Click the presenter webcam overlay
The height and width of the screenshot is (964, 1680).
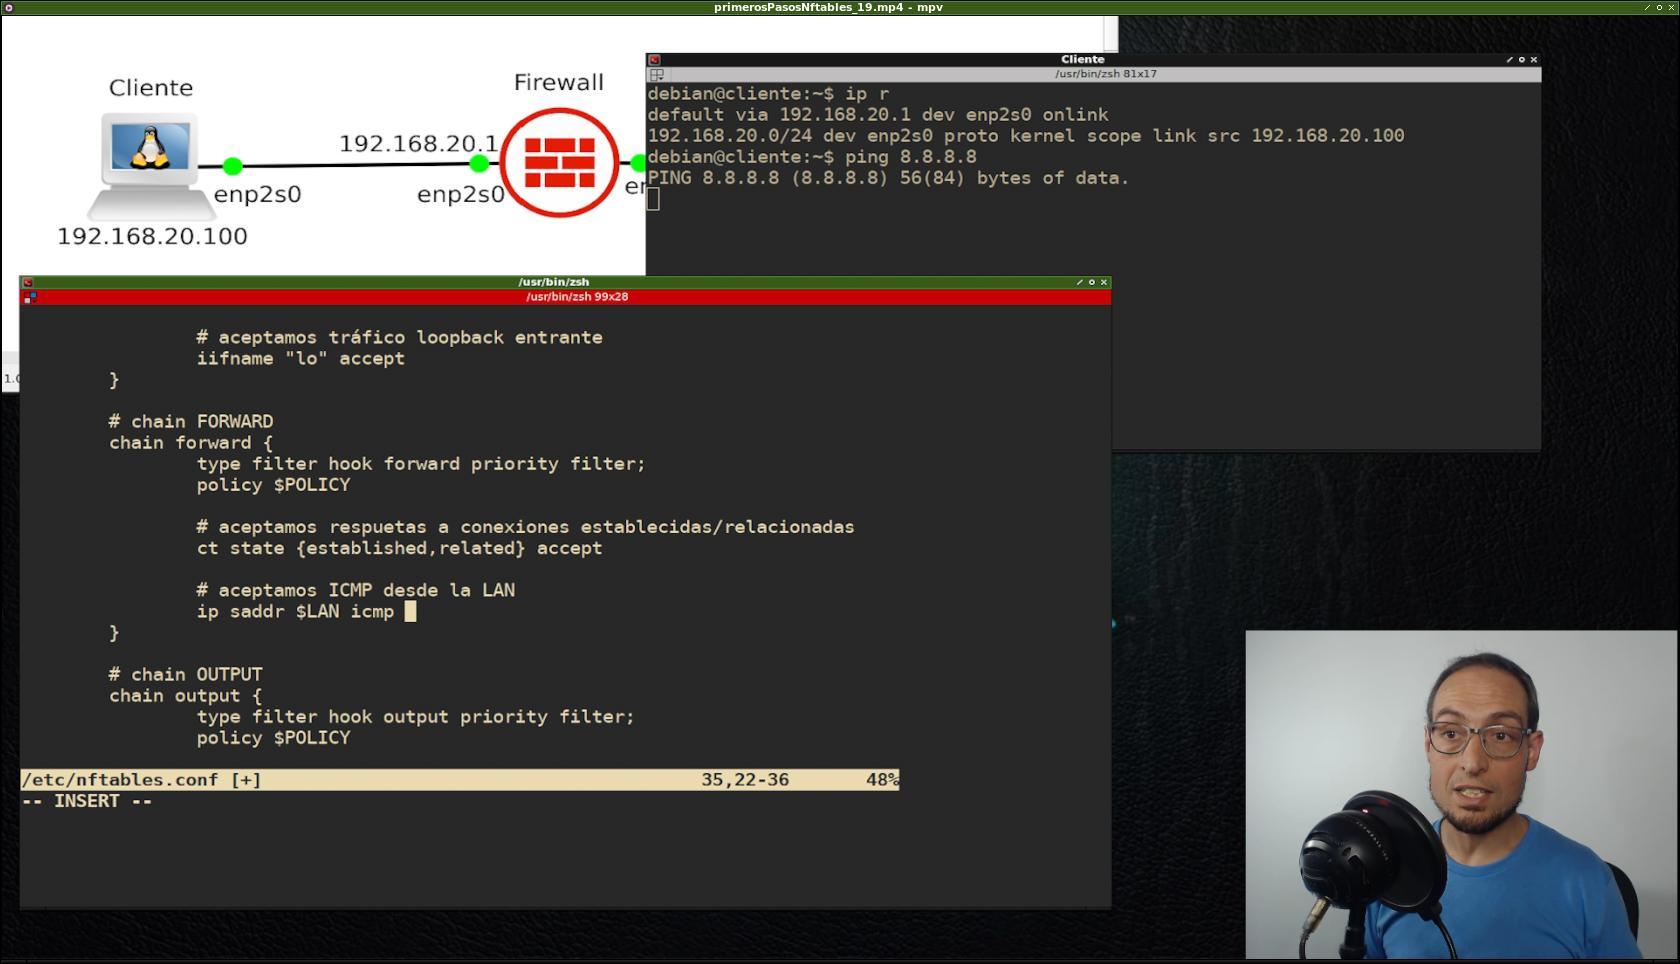pos(1460,795)
